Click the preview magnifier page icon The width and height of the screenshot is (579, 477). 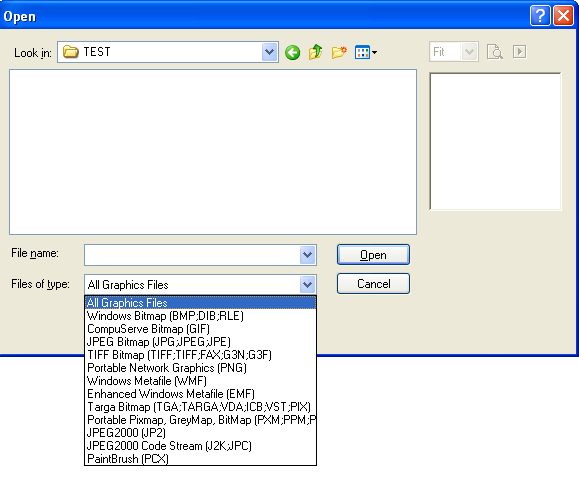495,52
